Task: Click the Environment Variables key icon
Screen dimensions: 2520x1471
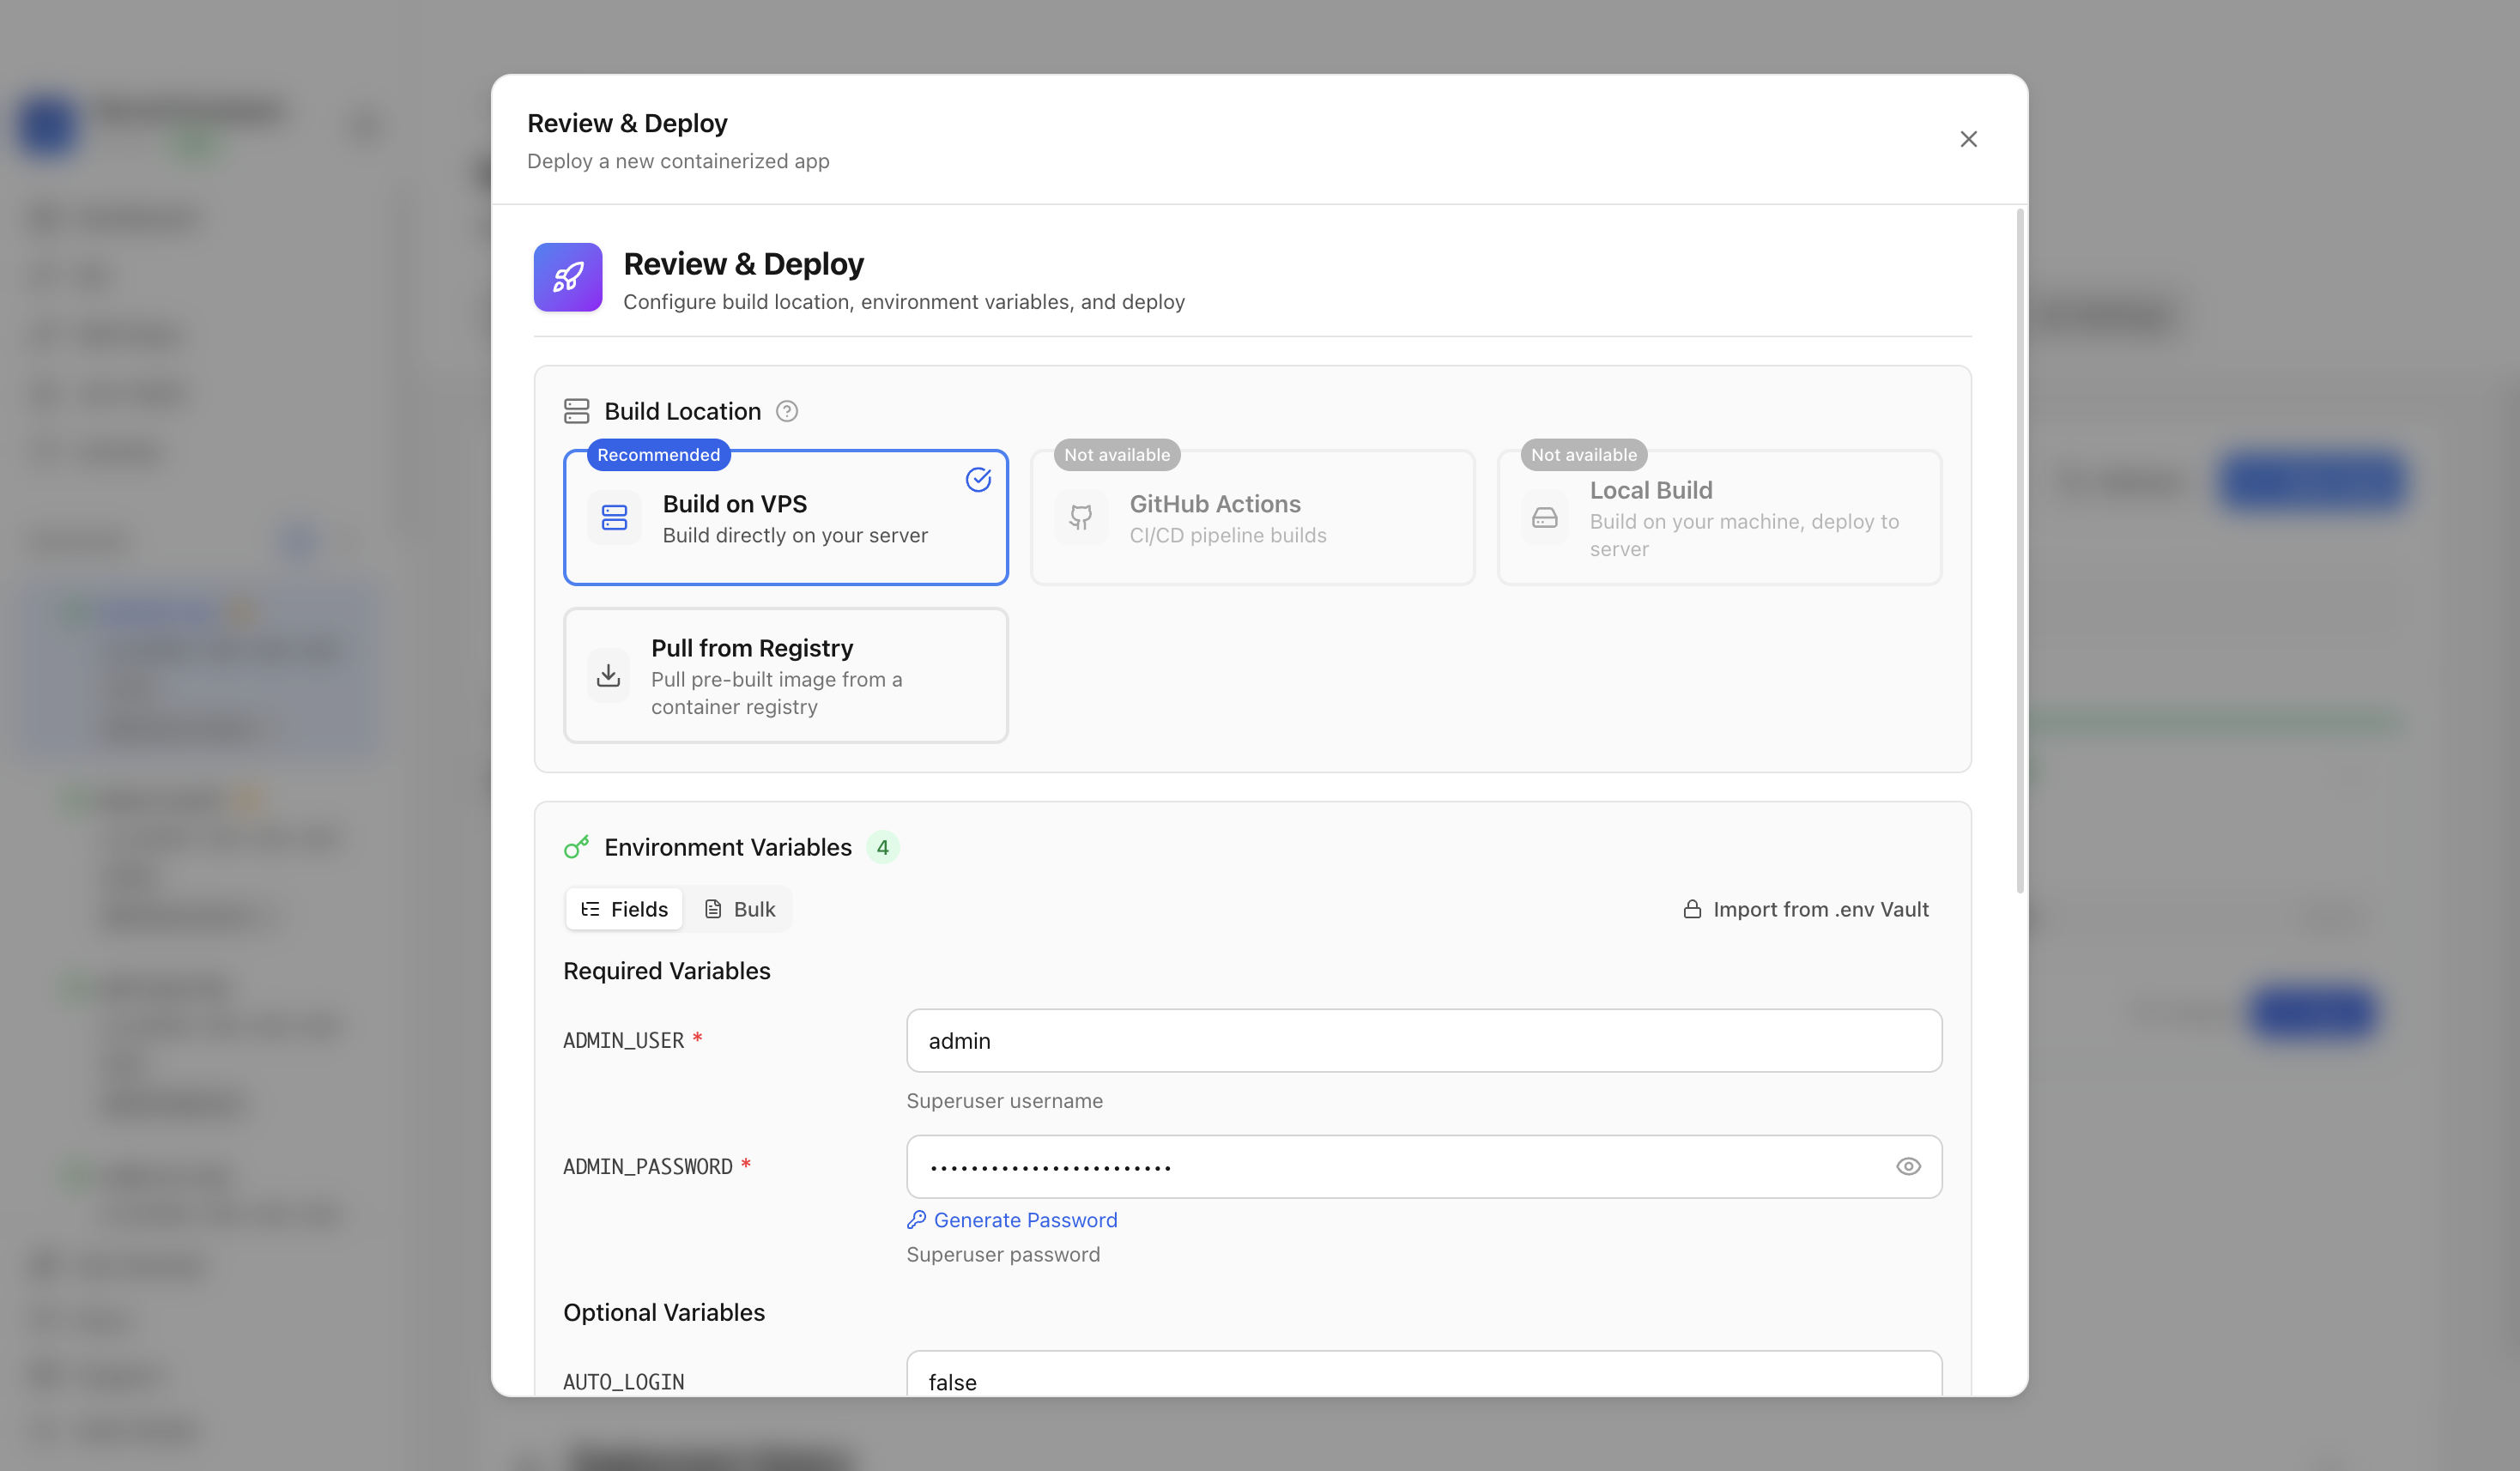Action: (x=576, y=847)
